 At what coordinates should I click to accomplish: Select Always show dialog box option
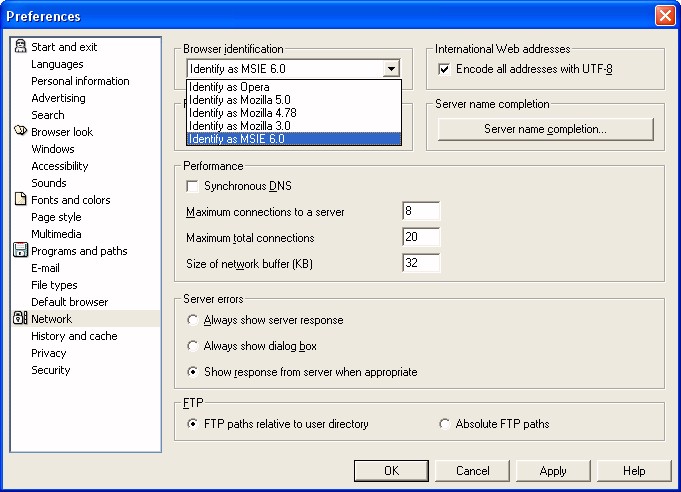click(x=193, y=346)
